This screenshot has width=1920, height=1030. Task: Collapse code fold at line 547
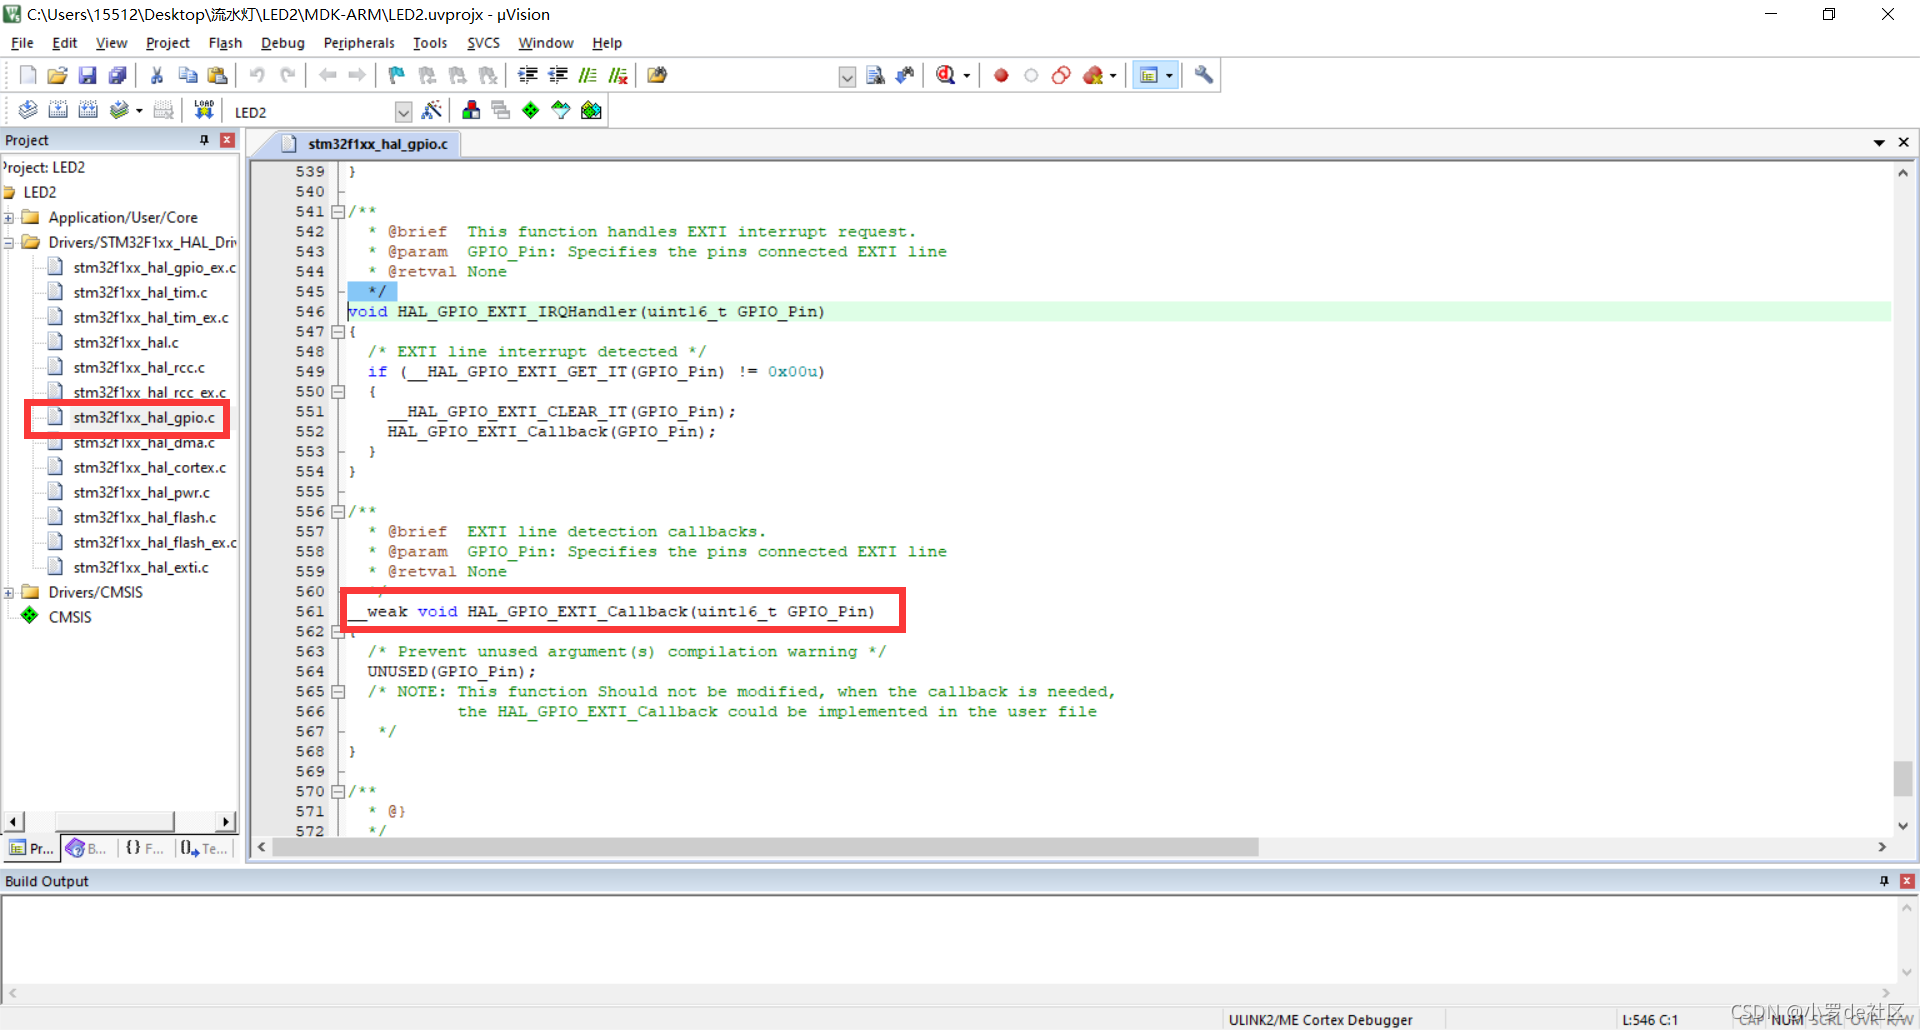(338, 332)
